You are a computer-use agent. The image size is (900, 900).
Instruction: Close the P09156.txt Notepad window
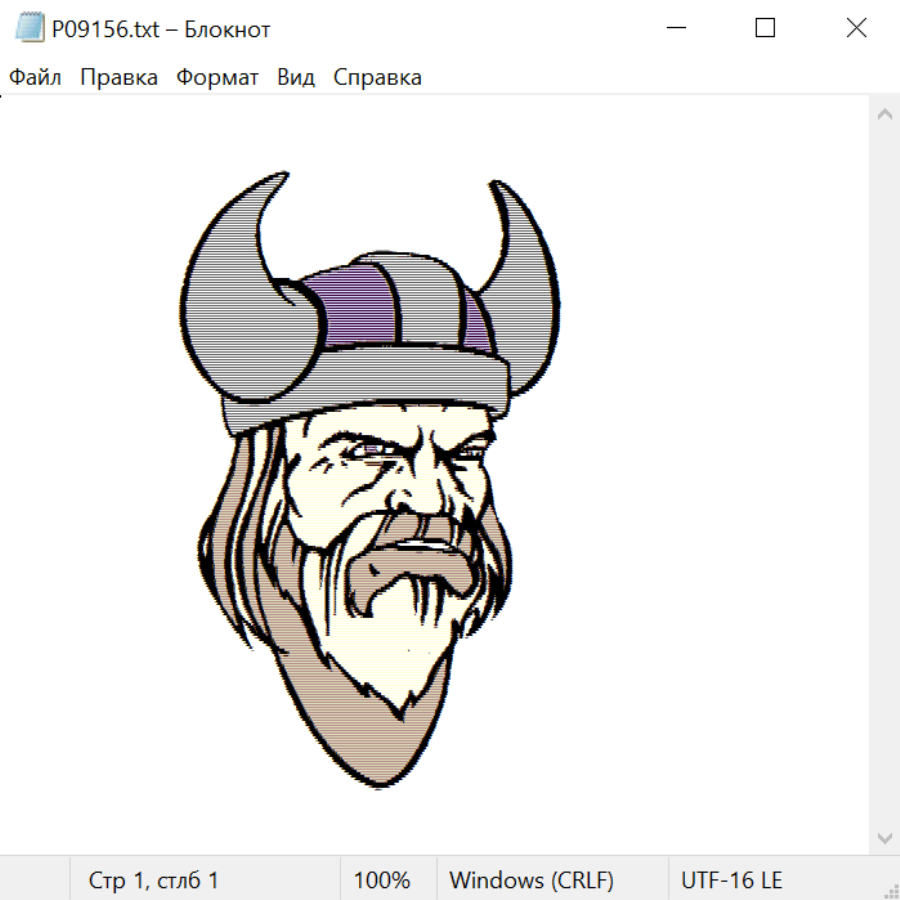point(856,29)
